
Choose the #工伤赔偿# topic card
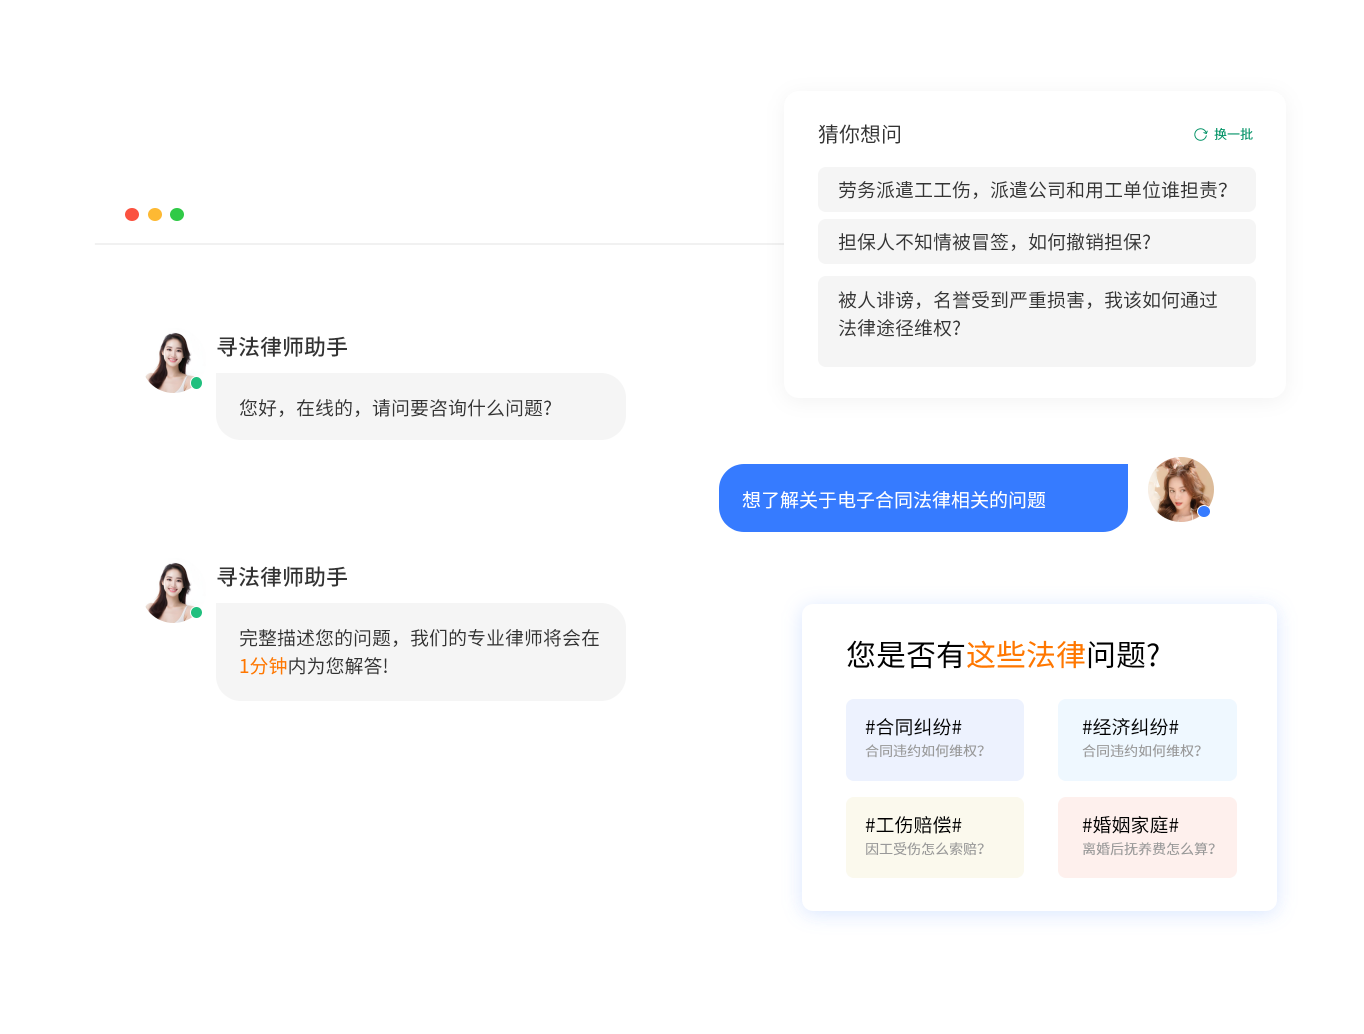(935, 837)
